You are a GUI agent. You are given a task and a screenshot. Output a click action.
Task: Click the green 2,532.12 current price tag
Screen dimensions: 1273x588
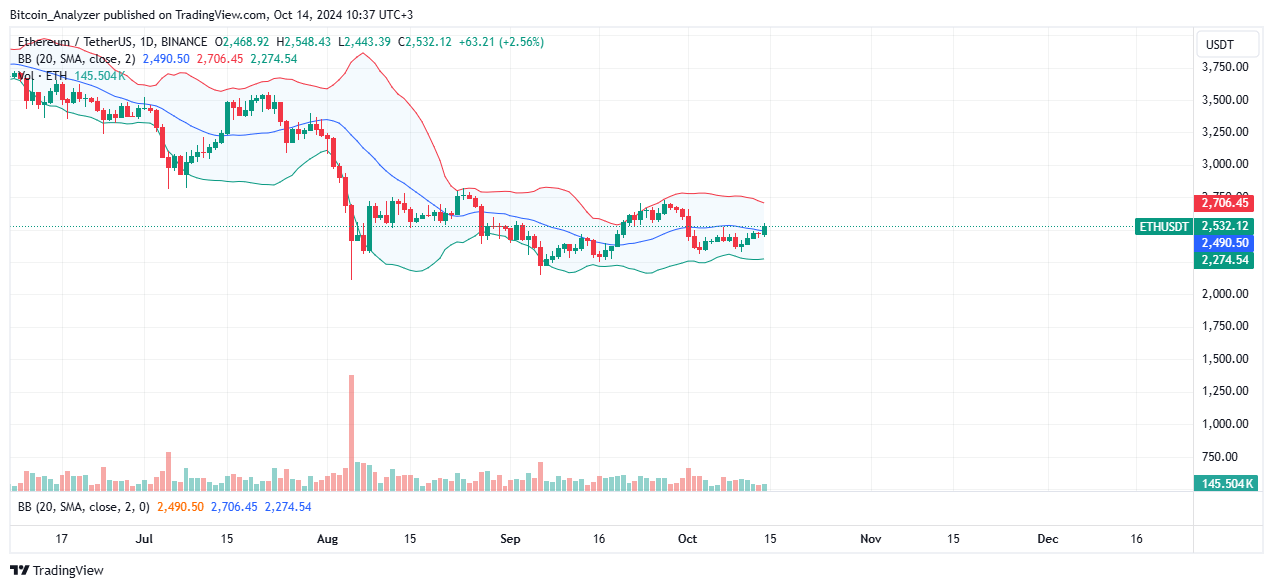point(1226,227)
